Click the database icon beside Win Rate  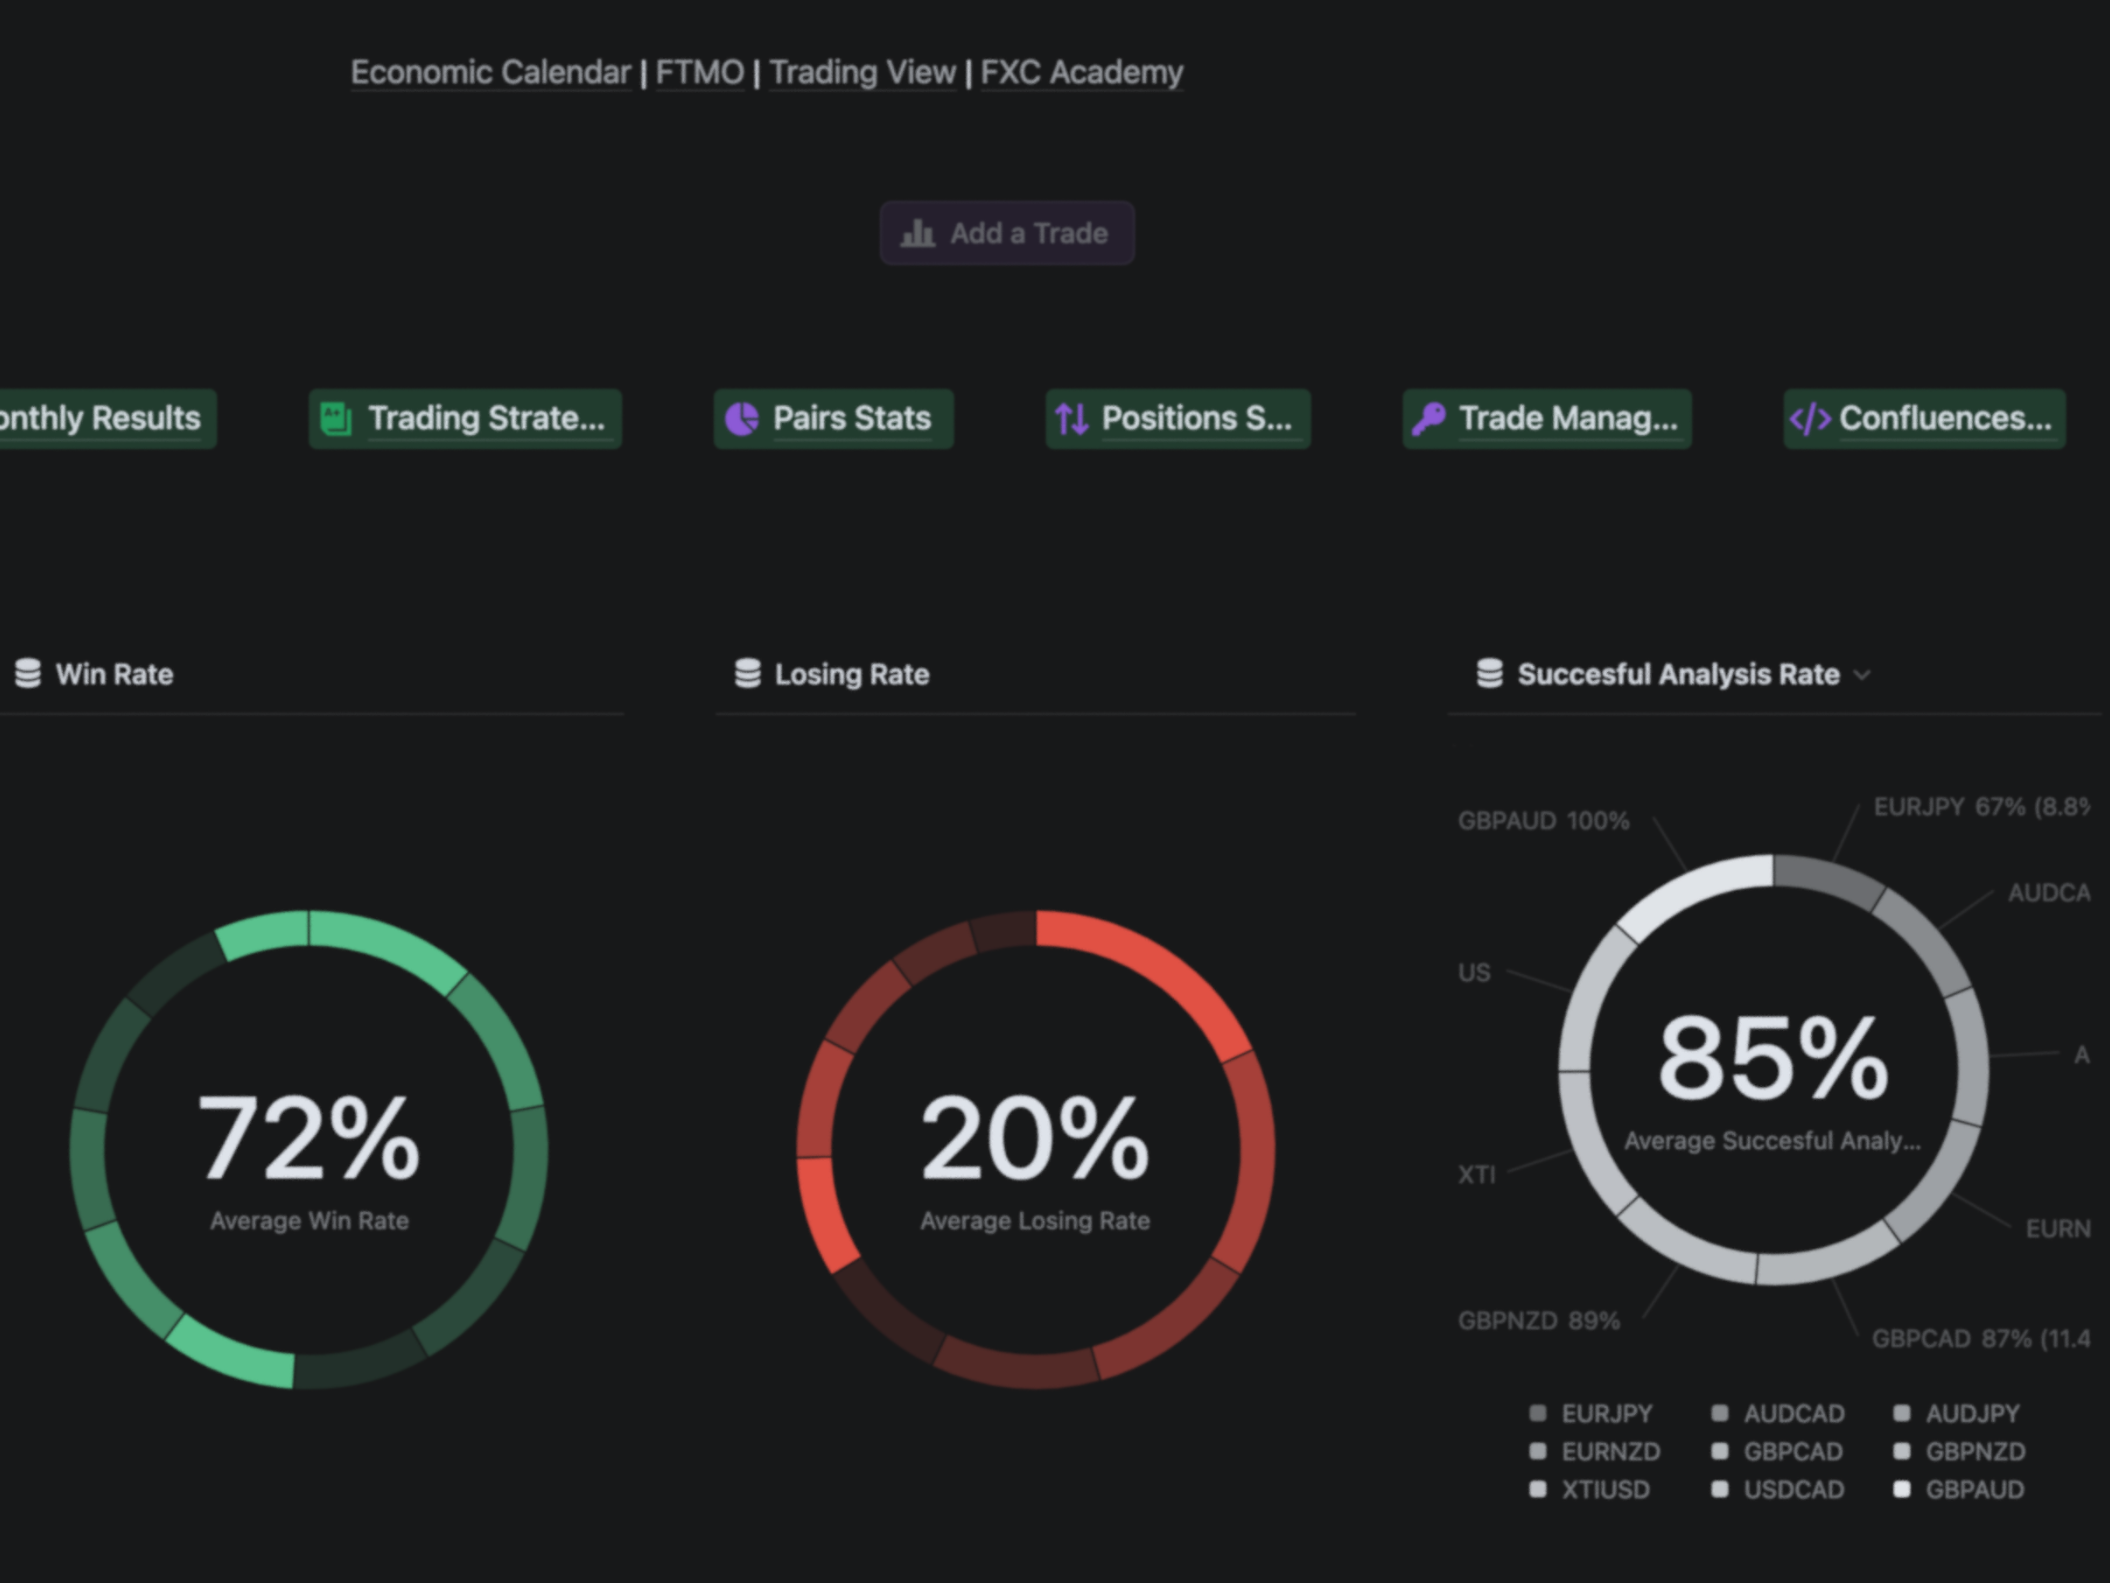28,674
